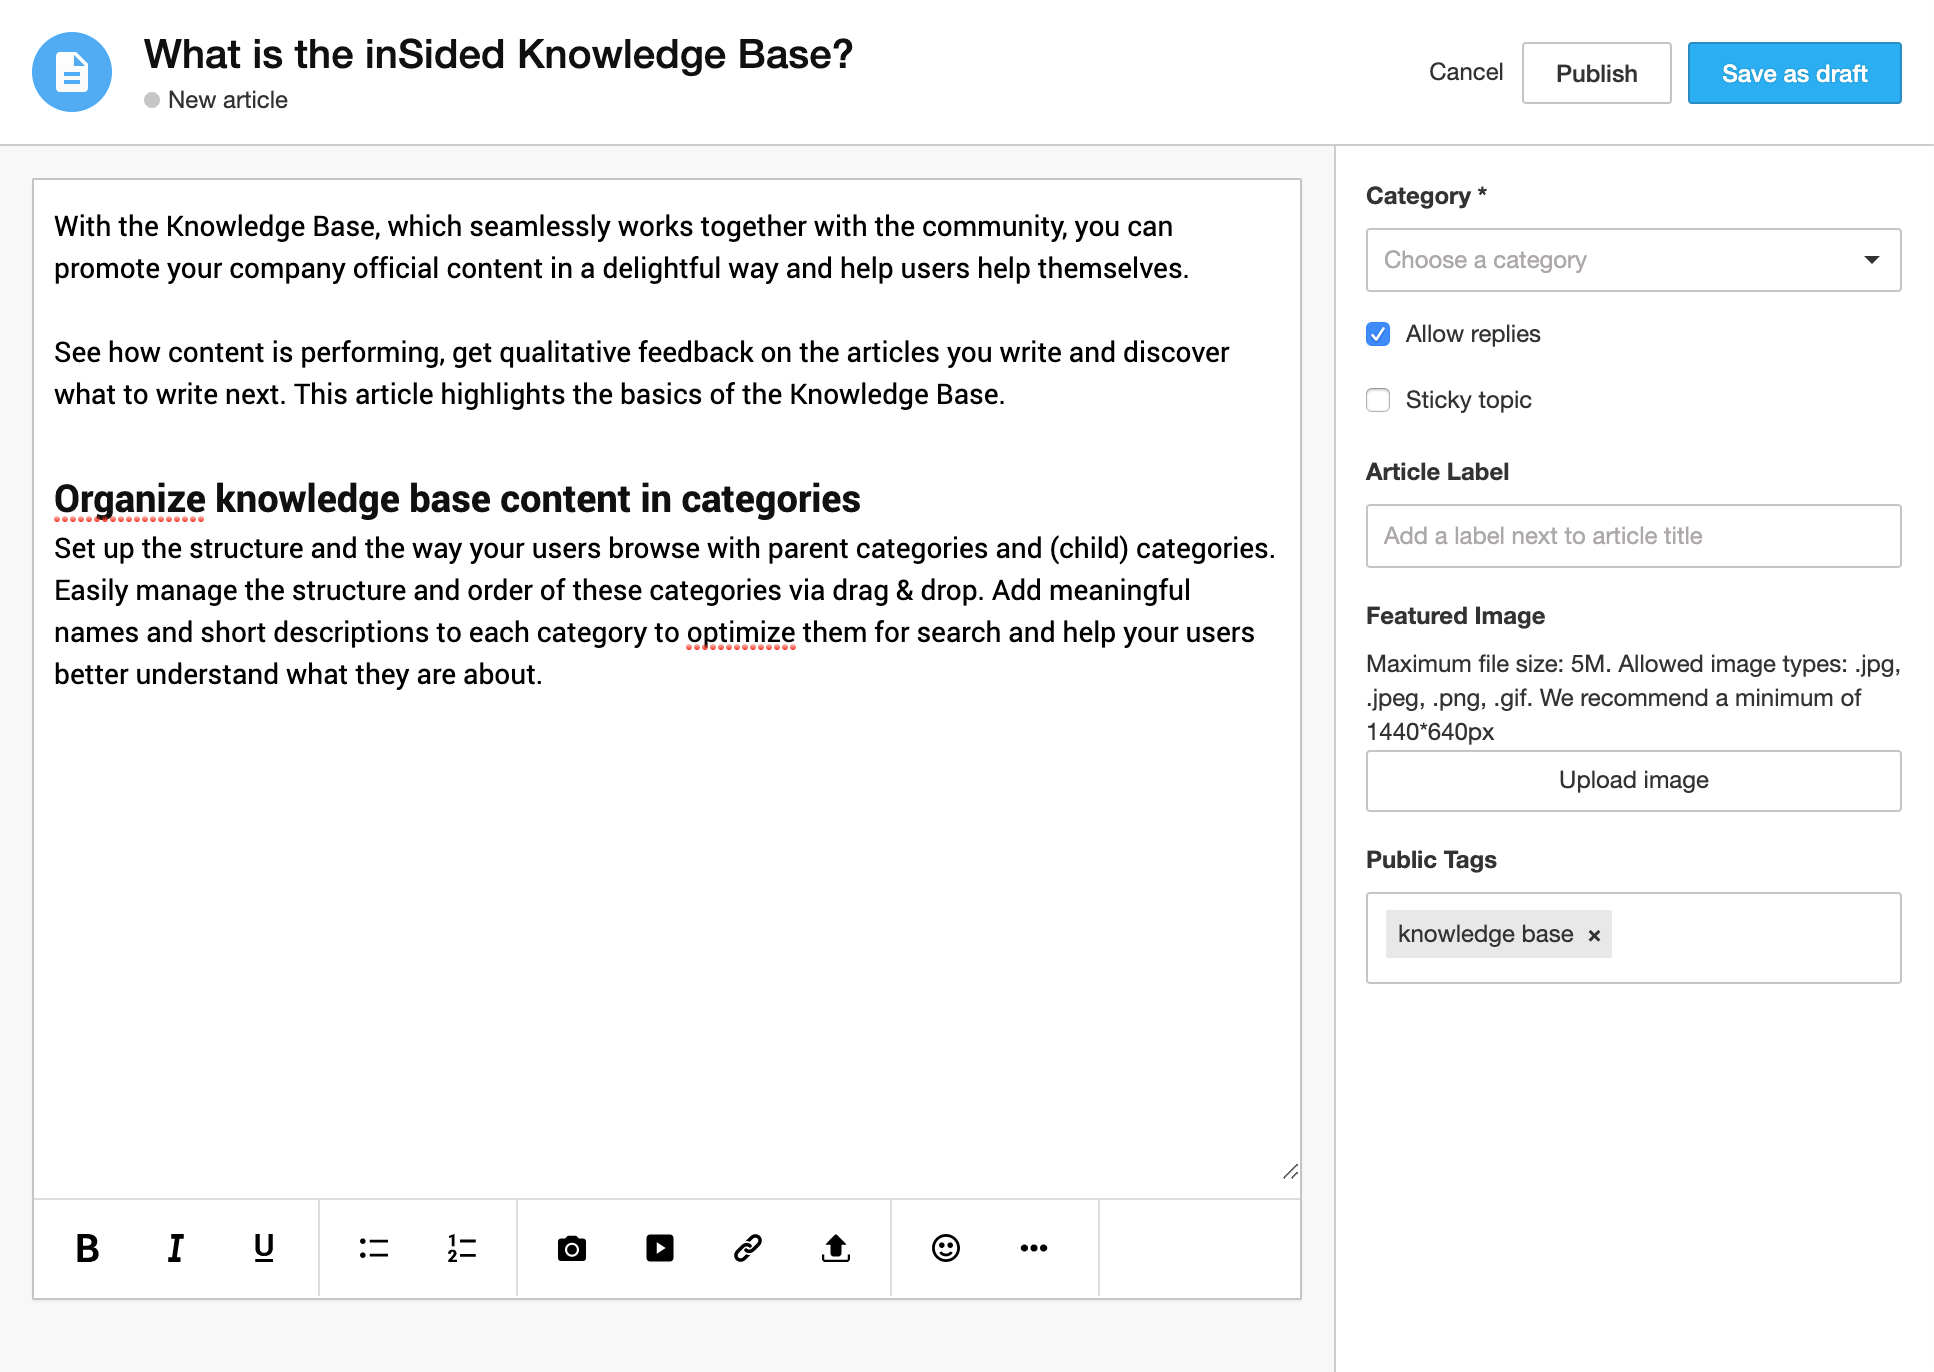Click the 'knowledge base' tag chip text
The image size is (1934, 1372).
tap(1485, 934)
